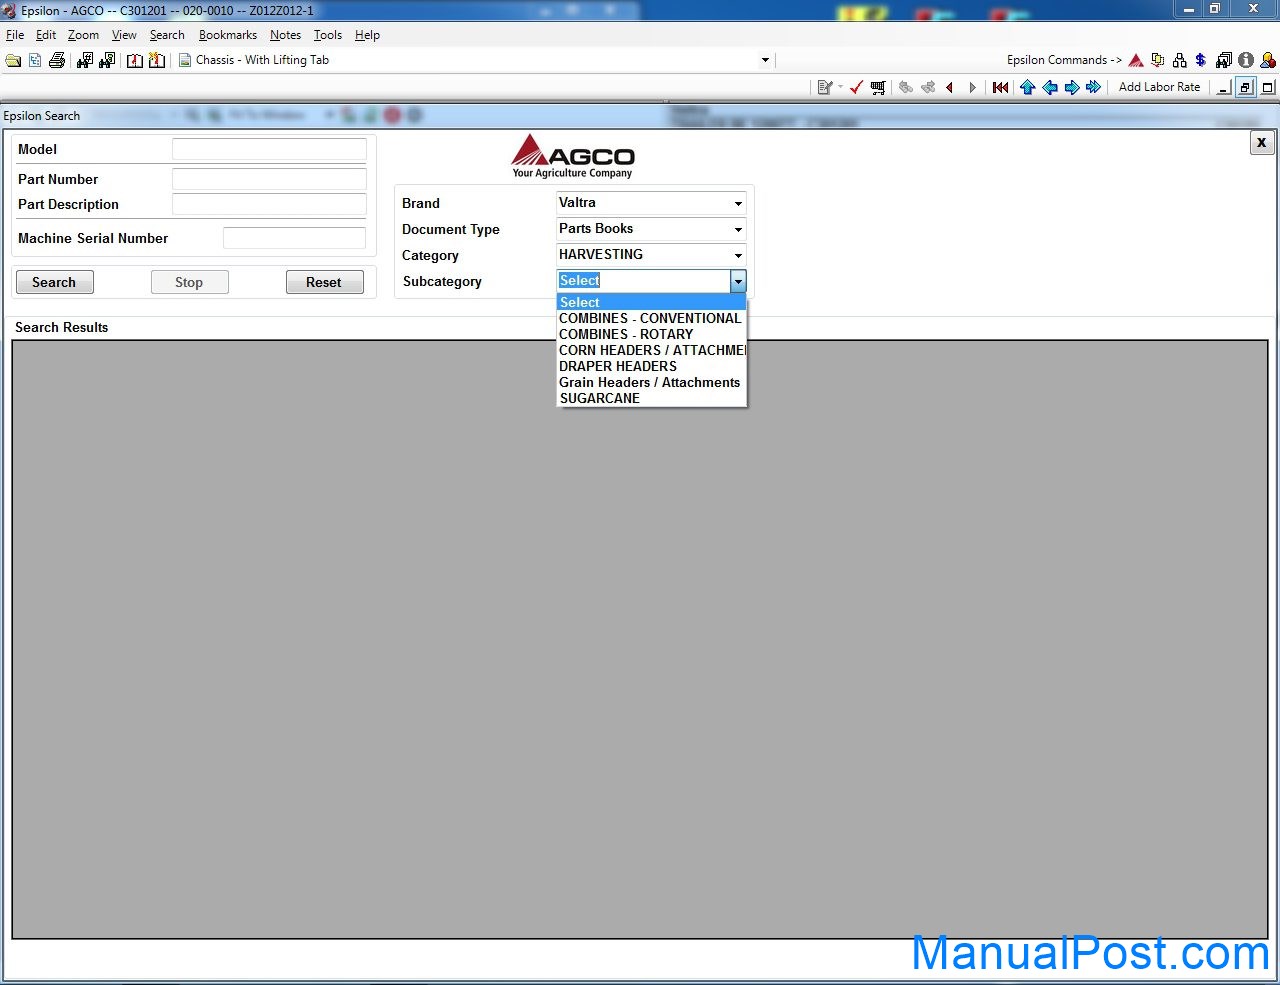Click the Search button
The width and height of the screenshot is (1280, 985).
[x=54, y=282]
